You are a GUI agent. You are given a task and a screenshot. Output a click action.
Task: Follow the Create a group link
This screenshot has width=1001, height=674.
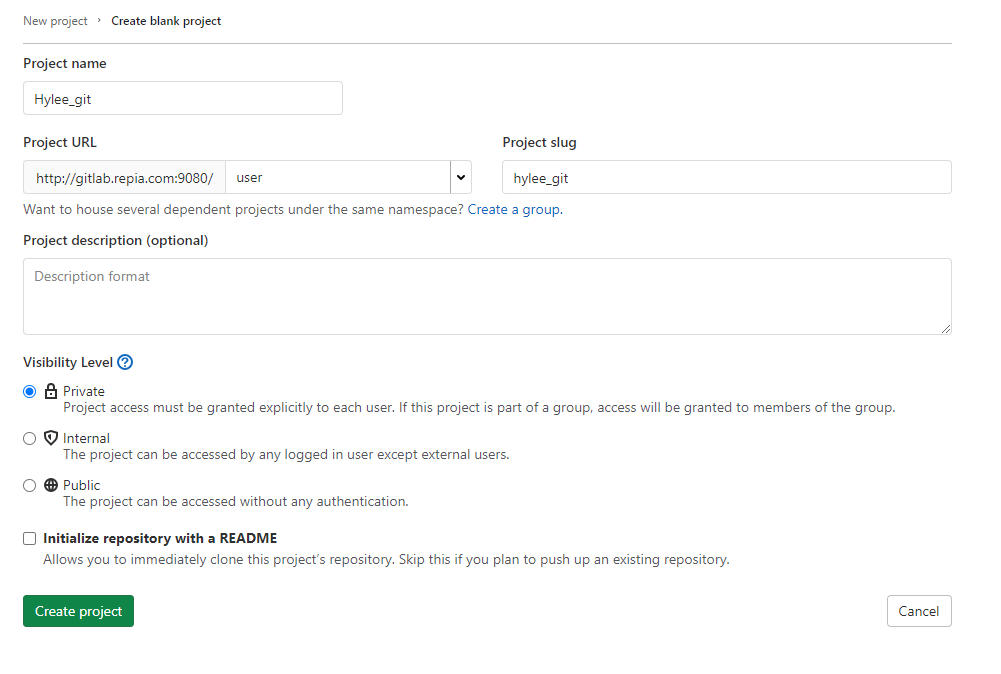513,210
